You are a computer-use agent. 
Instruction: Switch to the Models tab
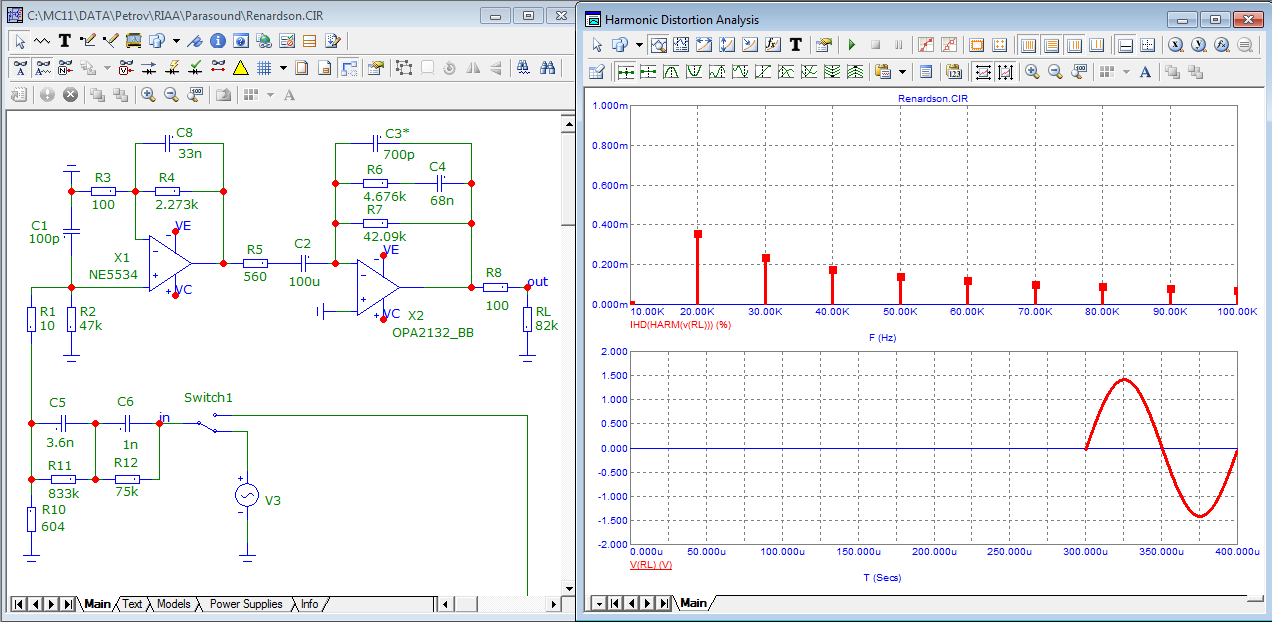173,604
